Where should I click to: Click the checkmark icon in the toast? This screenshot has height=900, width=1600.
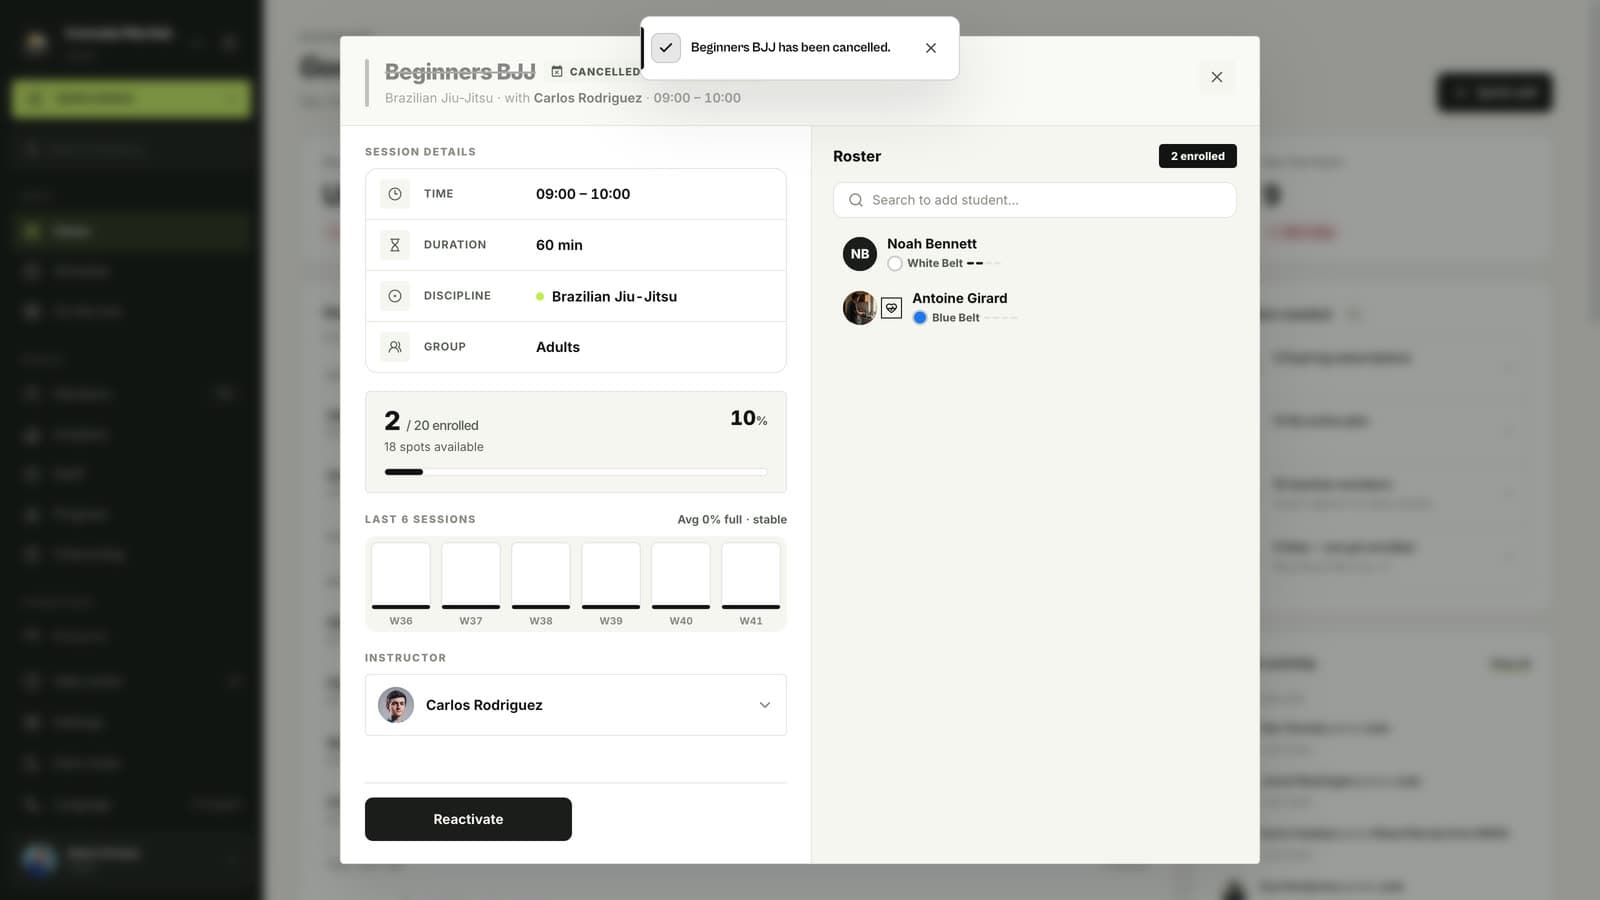pos(666,48)
